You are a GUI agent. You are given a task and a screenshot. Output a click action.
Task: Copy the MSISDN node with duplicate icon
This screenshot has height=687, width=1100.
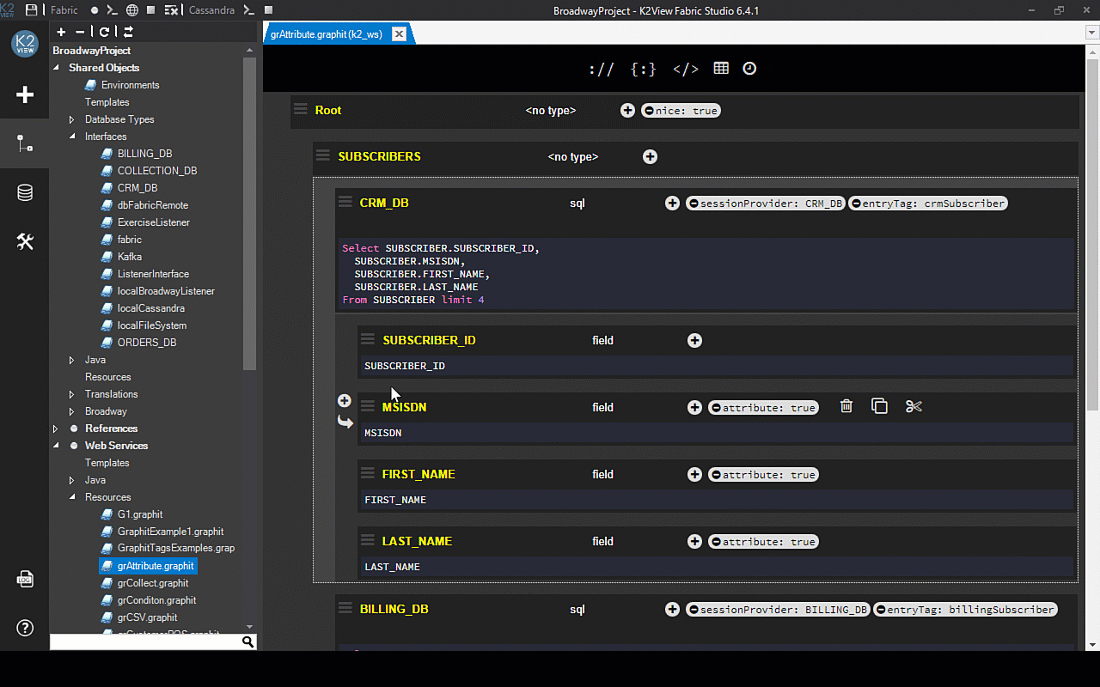point(879,406)
